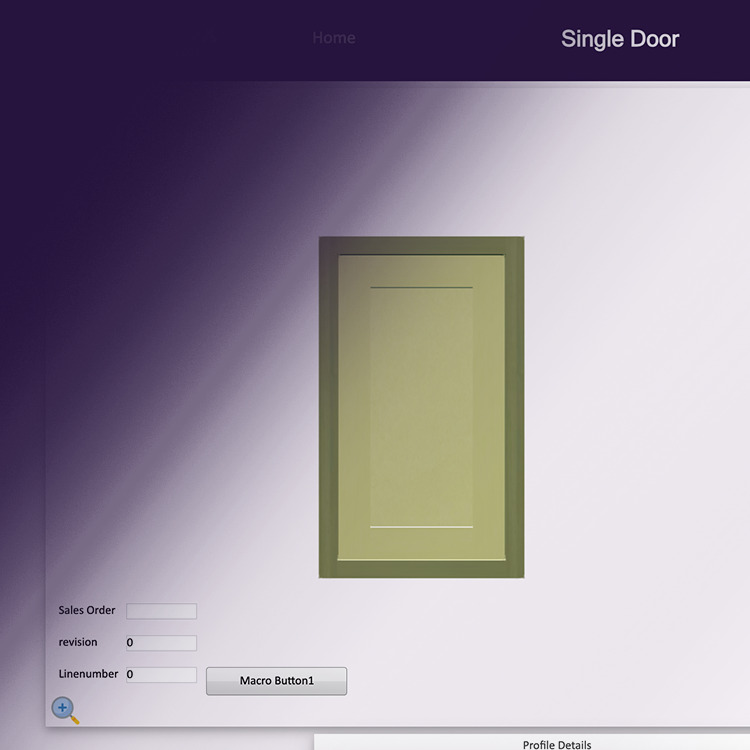Open the Profile Details tab
Image resolution: width=750 pixels, height=750 pixels.
[557, 744]
